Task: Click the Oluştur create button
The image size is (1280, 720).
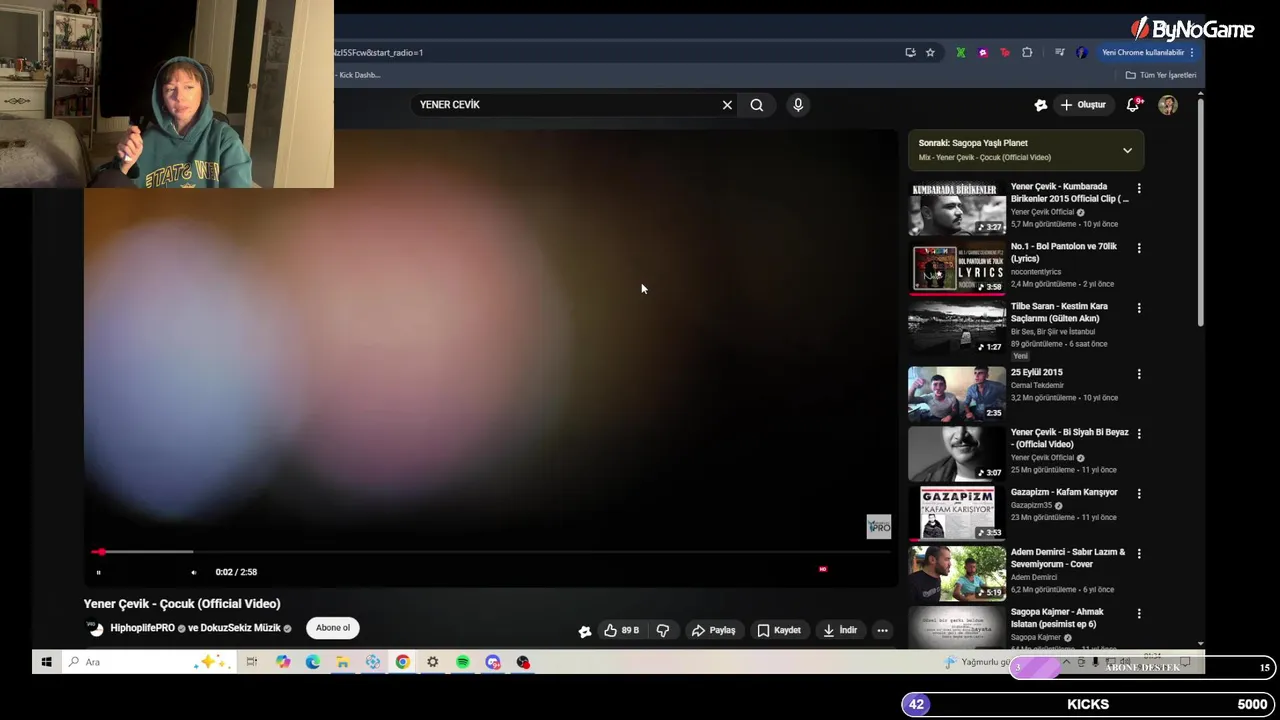Action: [1083, 105]
